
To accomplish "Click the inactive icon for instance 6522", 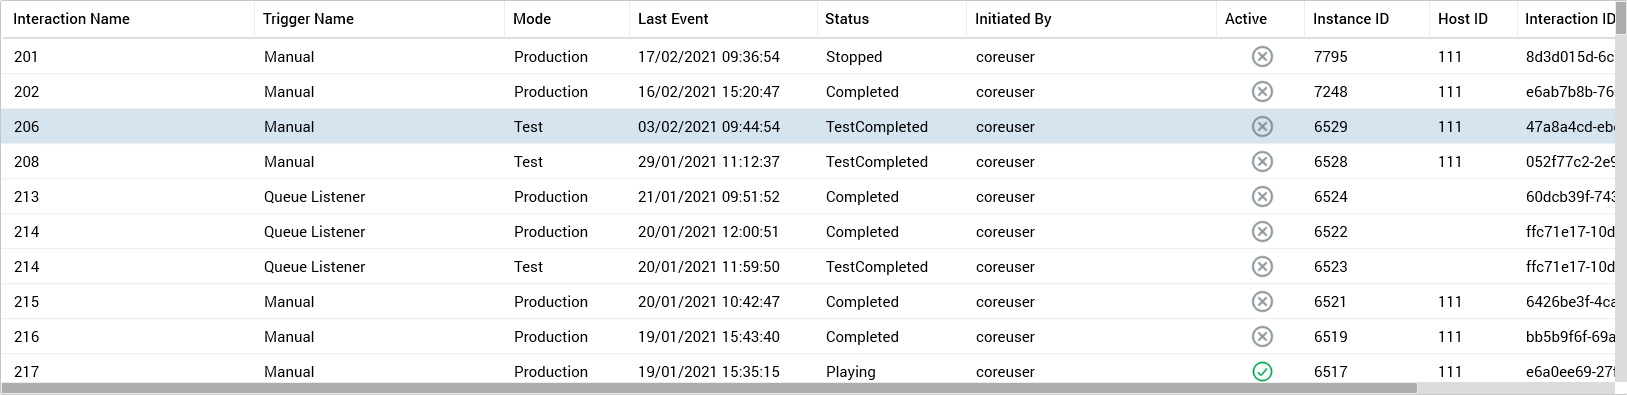I will click(1262, 232).
